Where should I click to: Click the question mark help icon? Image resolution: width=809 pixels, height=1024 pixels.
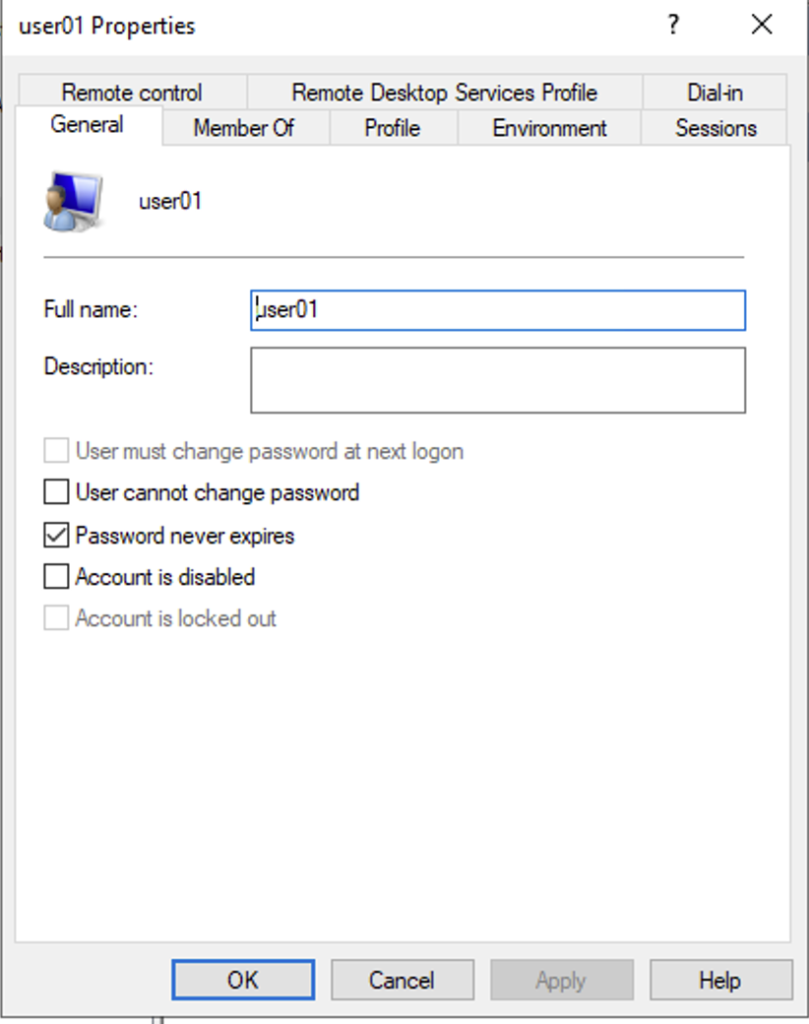pyautogui.click(x=674, y=25)
